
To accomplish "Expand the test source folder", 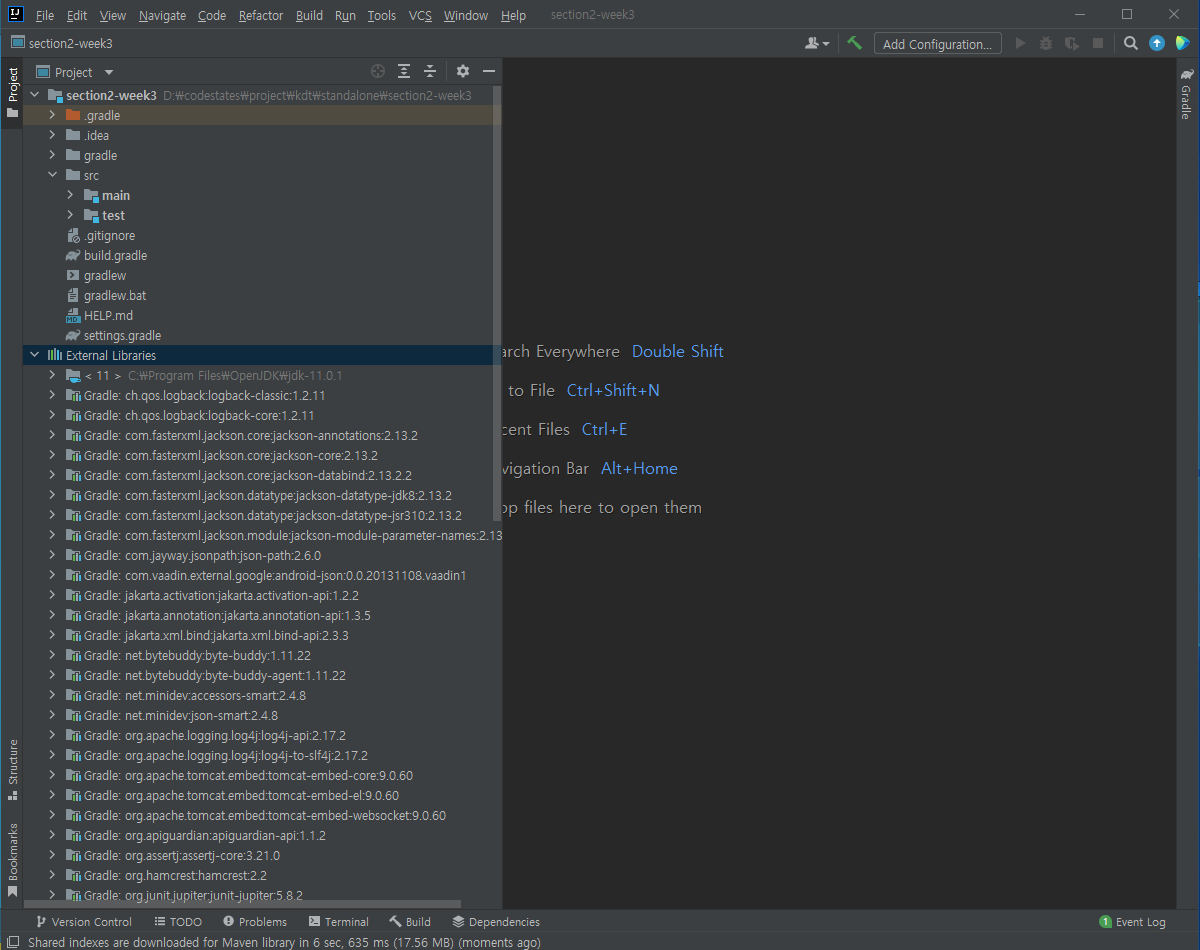I will pos(70,215).
